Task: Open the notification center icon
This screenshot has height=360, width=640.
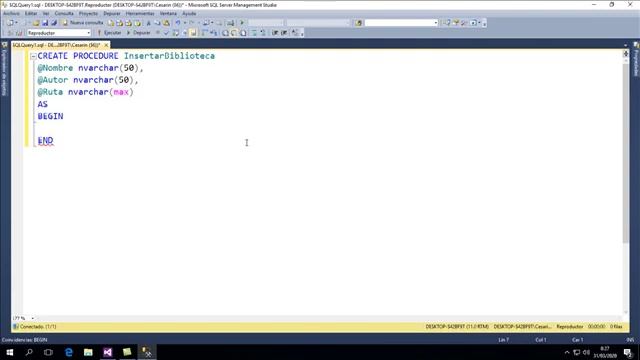Action: pyautogui.click(x=628, y=352)
